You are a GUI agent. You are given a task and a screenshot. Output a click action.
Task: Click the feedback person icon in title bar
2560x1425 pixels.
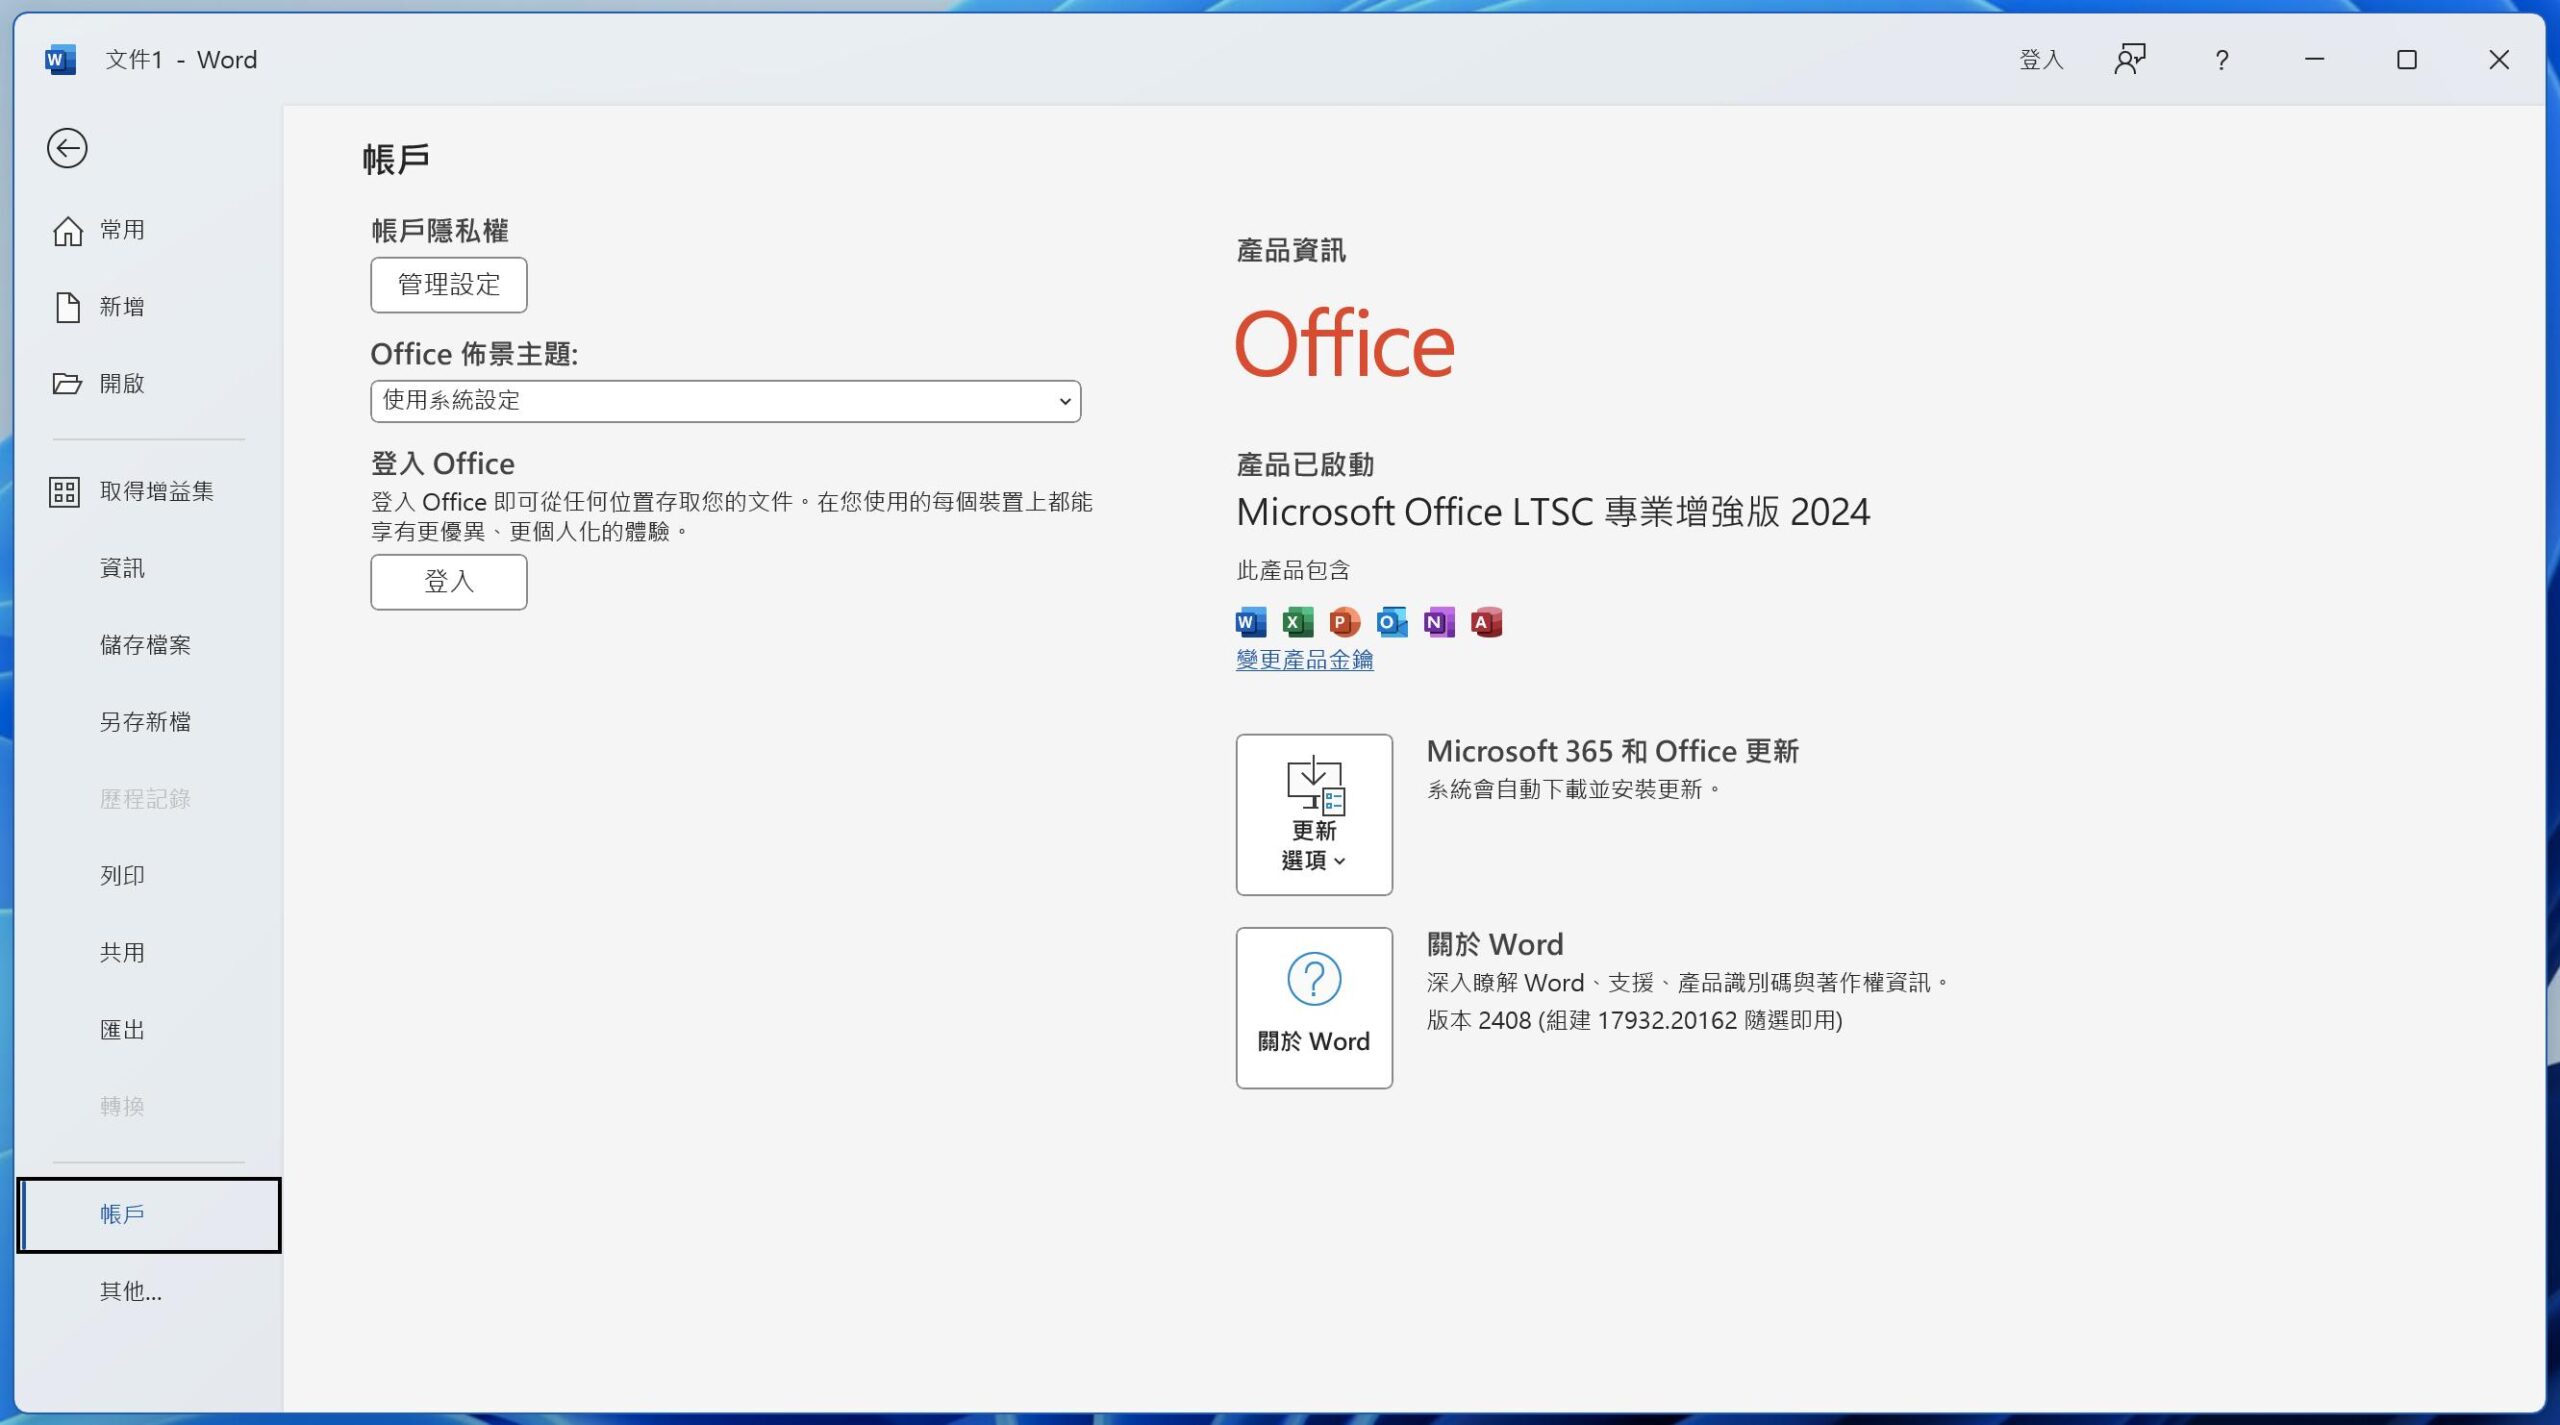point(2129,60)
